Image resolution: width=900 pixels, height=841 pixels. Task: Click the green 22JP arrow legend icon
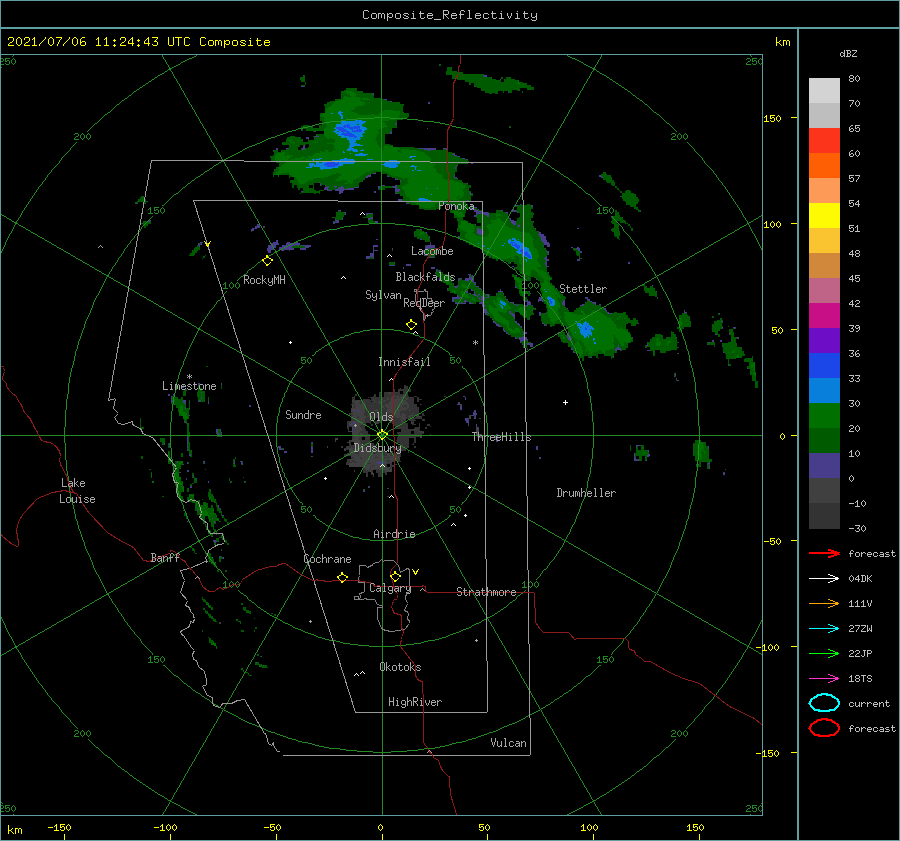click(824, 653)
